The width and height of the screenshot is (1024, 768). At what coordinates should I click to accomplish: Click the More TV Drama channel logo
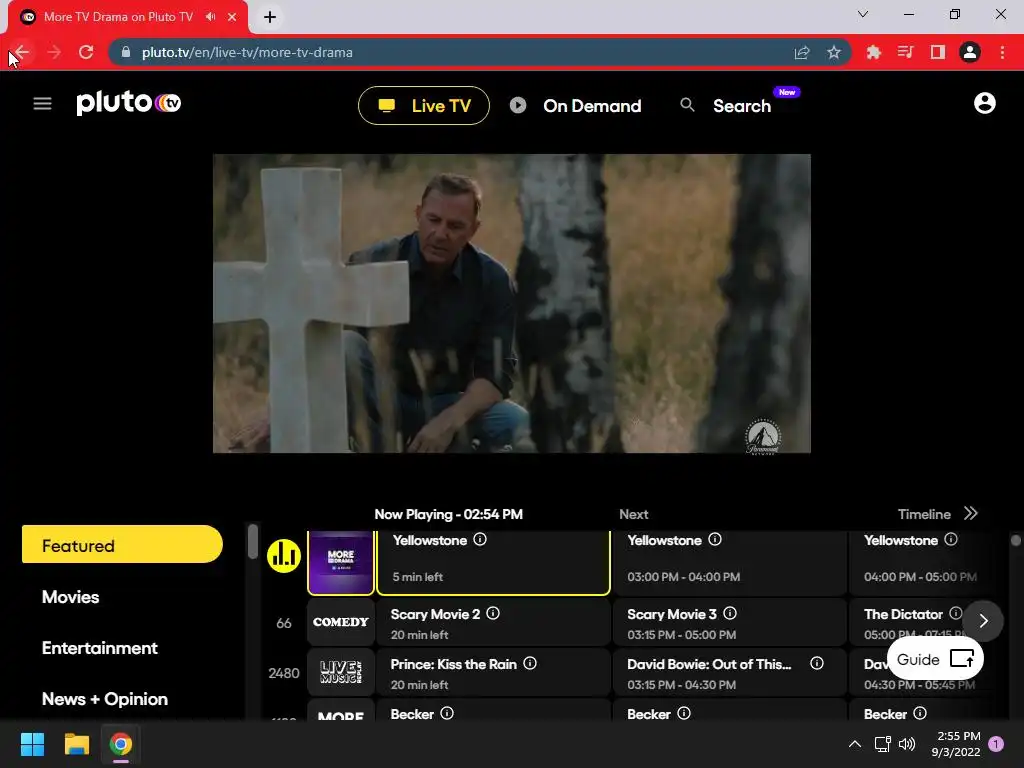click(x=341, y=562)
